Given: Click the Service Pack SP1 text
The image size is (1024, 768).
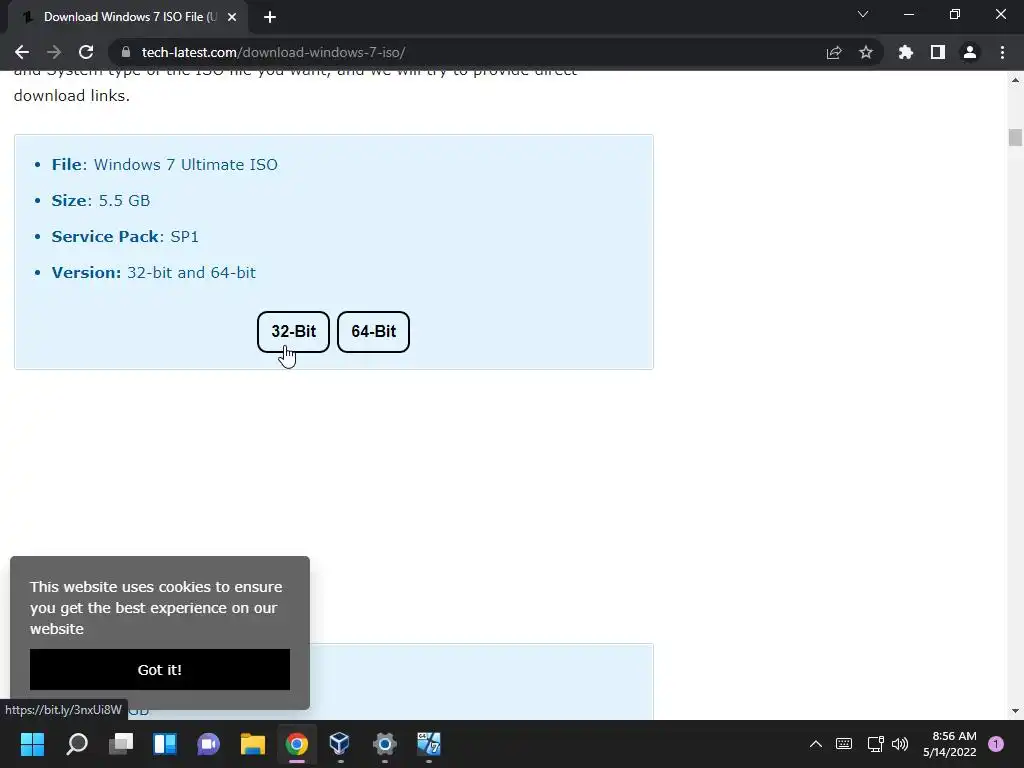Looking at the screenshot, I should click(125, 236).
